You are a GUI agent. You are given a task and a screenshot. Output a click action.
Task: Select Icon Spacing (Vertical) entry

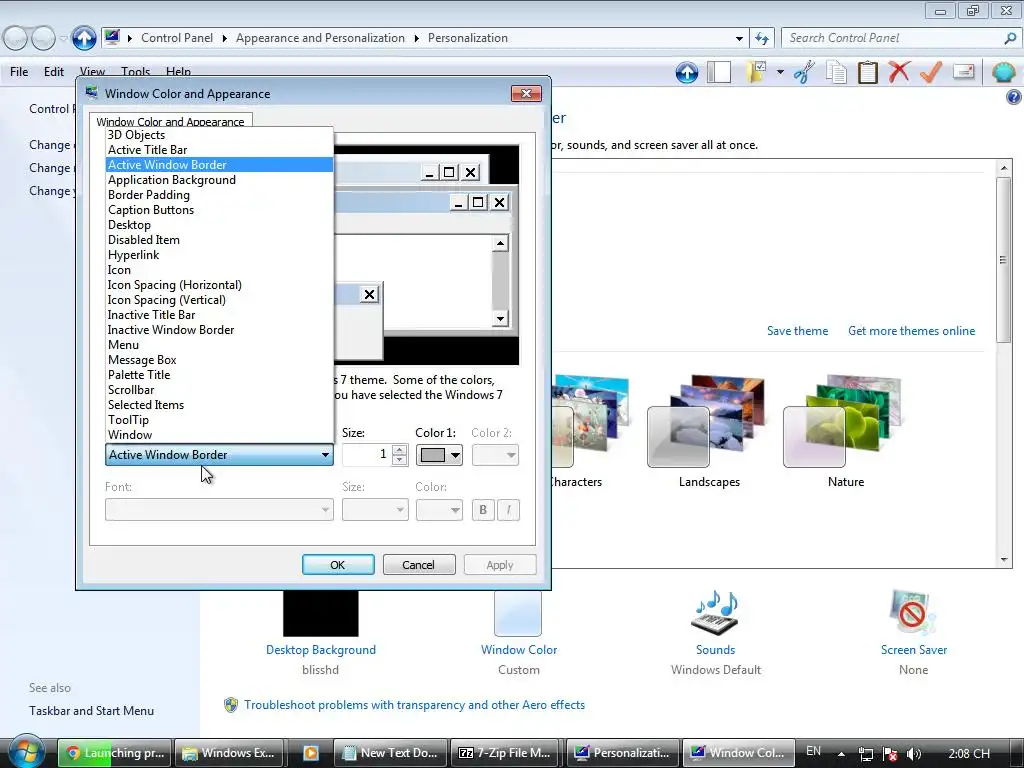(x=219, y=300)
